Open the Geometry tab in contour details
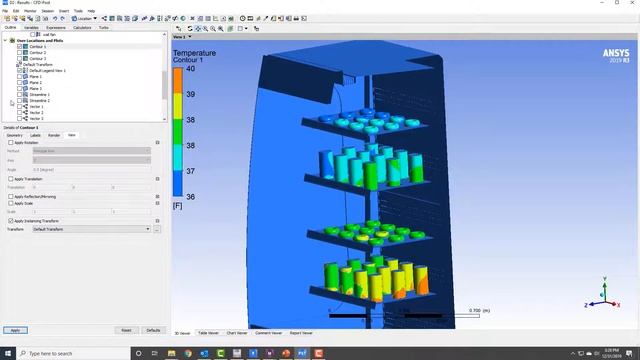The height and width of the screenshot is (360, 640). point(15,135)
